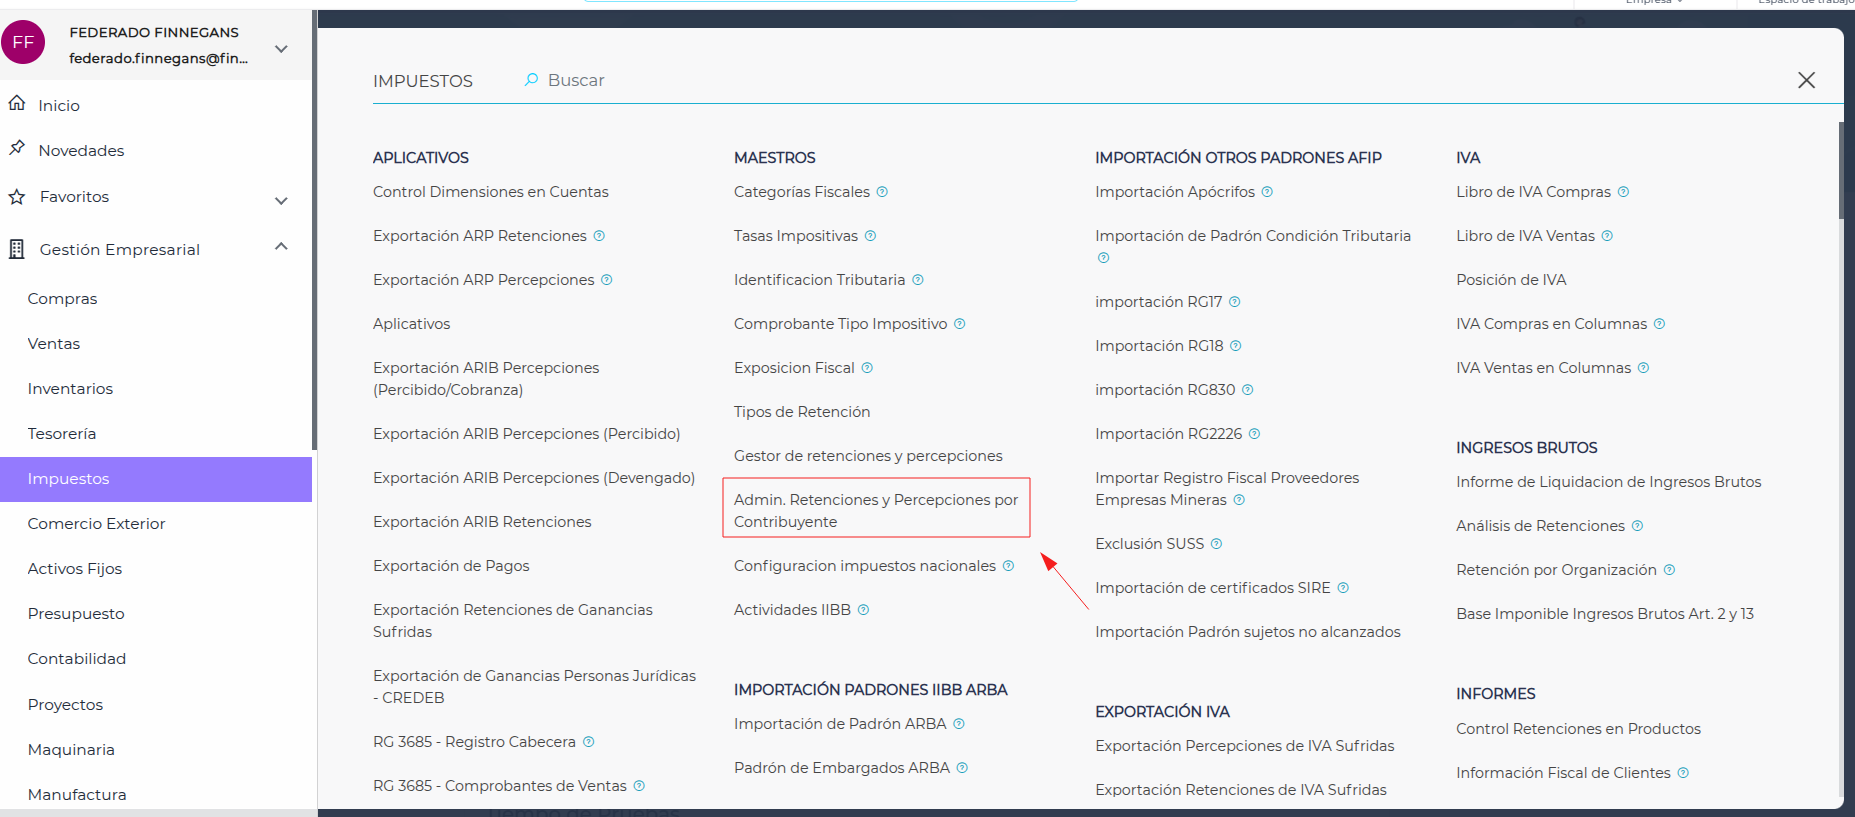Open help icon next to importación RG17
This screenshot has height=817, width=1855.
tap(1235, 302)
